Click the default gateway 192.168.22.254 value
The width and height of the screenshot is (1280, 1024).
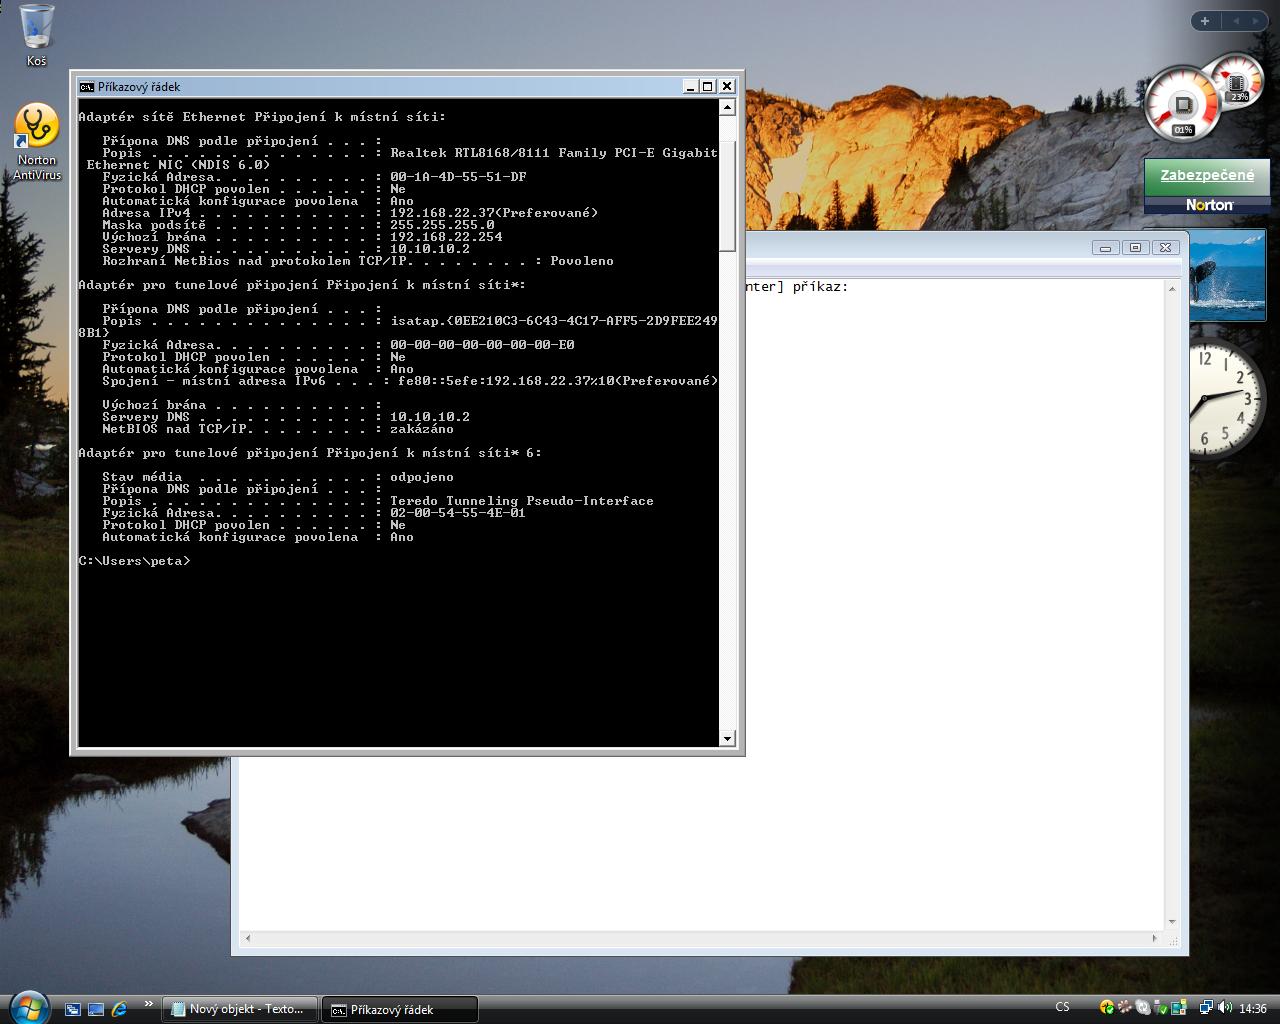click(x=446, y=237)
